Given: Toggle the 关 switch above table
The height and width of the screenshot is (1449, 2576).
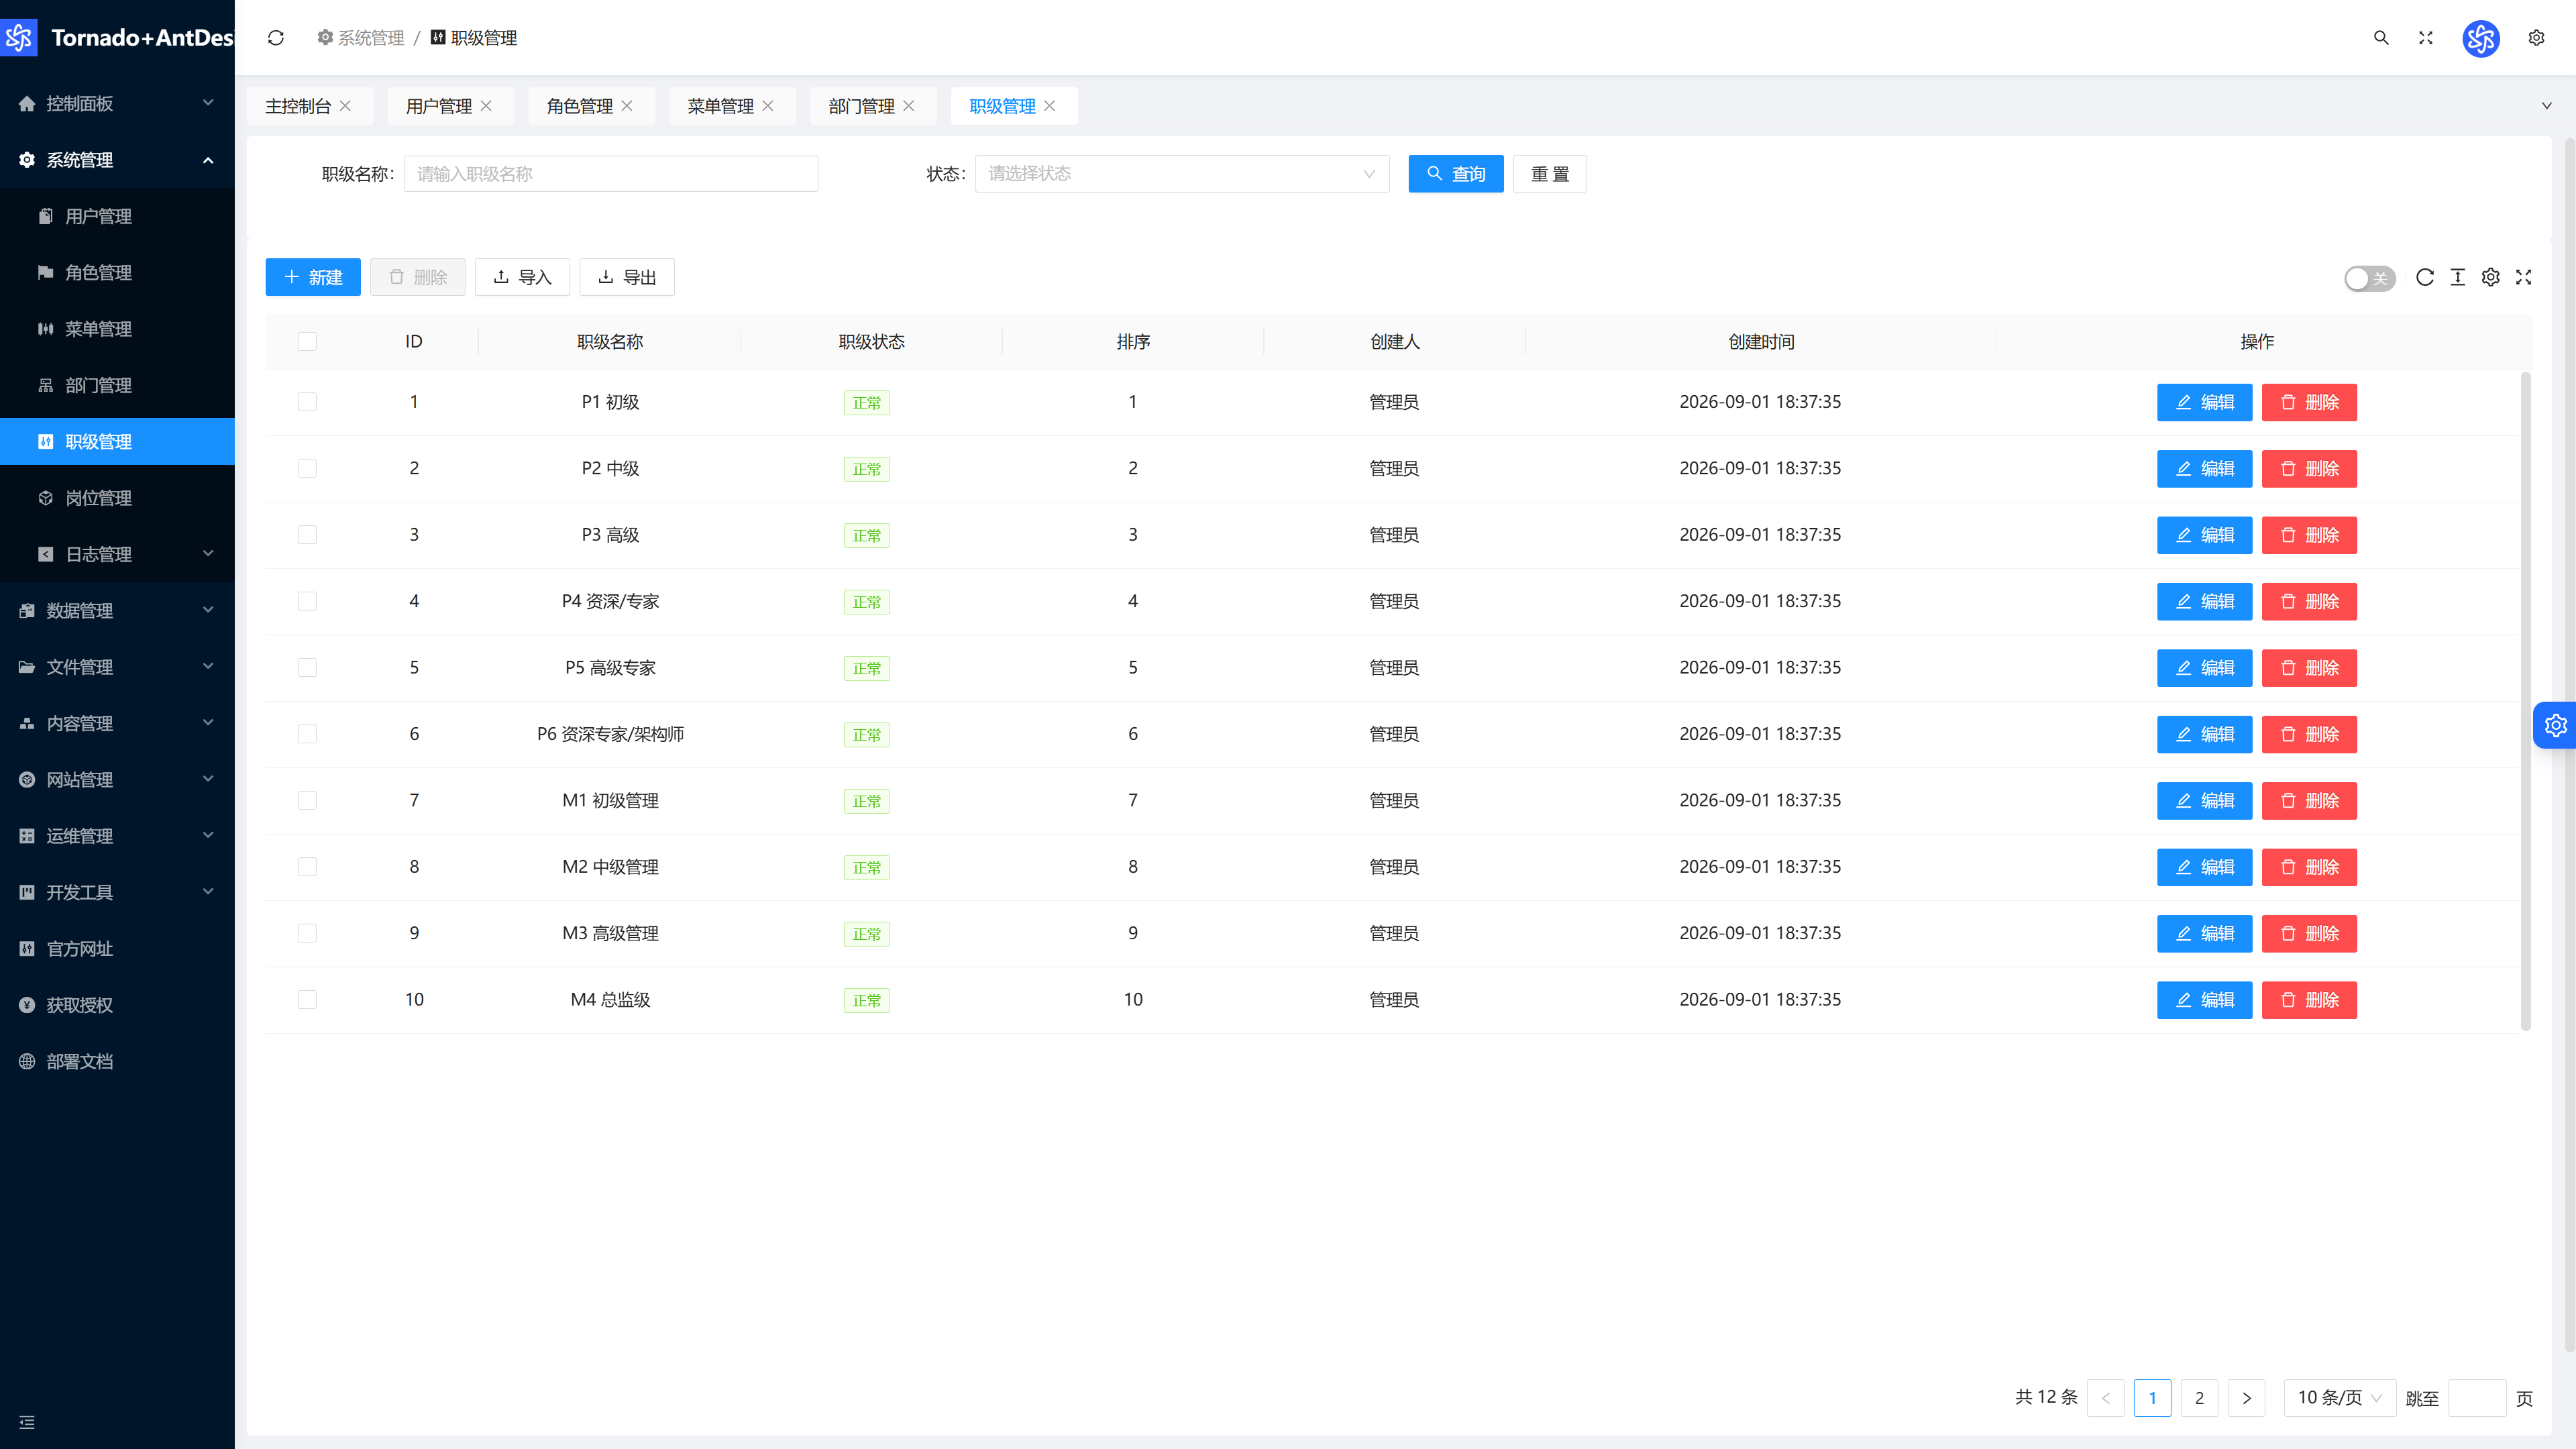Looking at the screenshot, I should click(x=2370, y=278).
